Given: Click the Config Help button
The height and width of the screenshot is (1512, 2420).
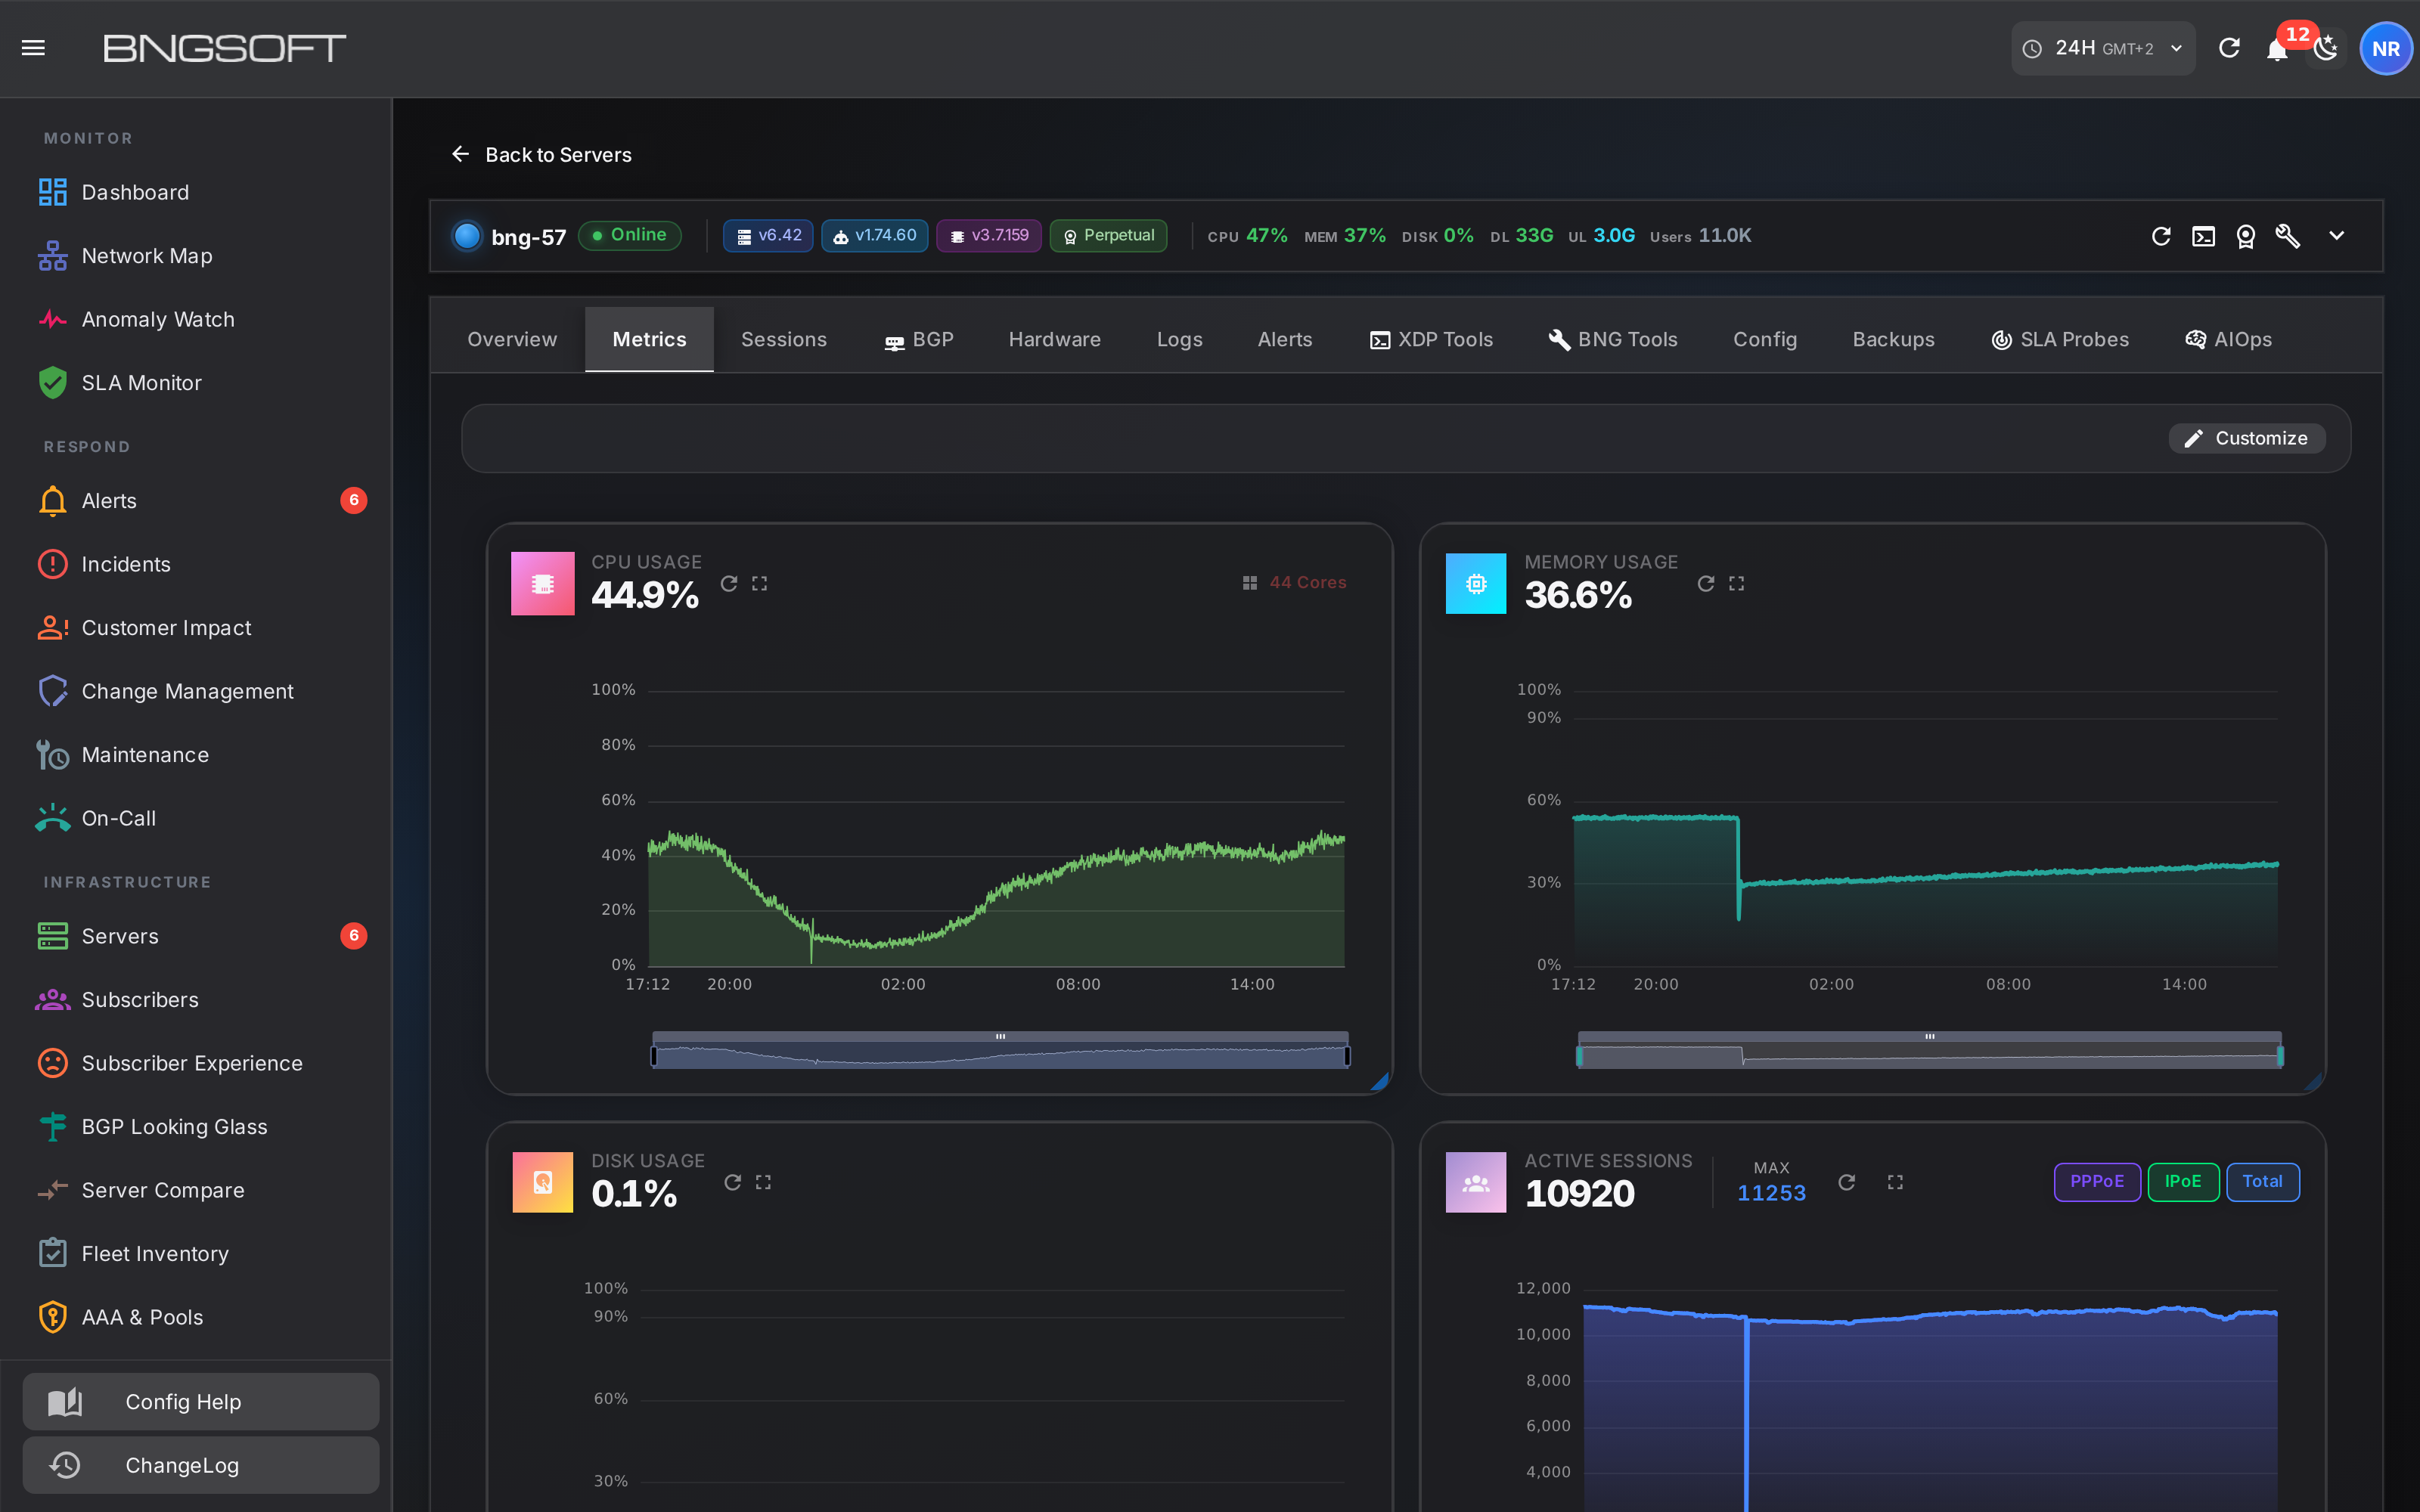Looking at the screenshot, I should 201,1402.
